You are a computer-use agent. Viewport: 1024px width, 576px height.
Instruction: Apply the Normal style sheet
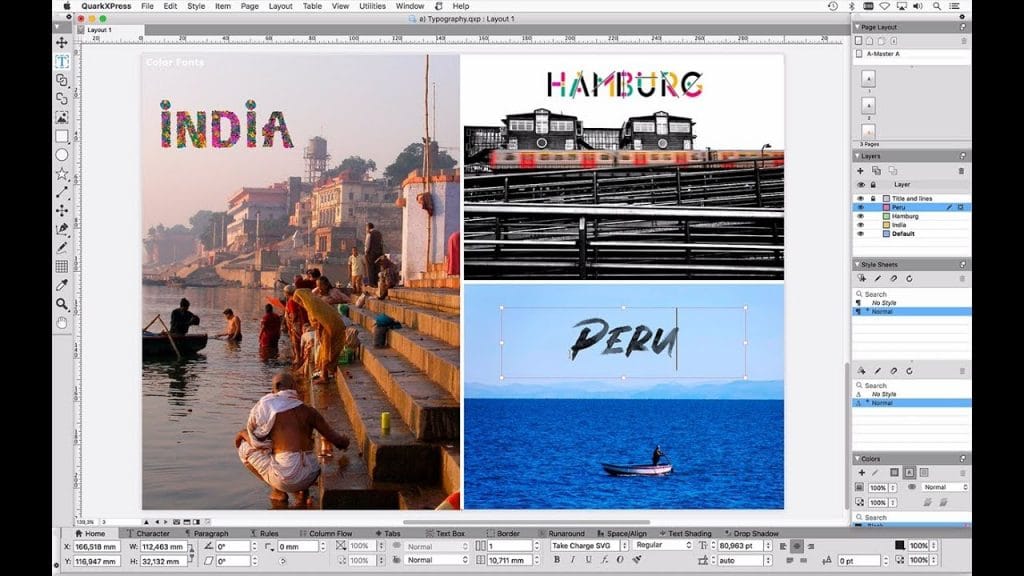click(882, 311)
